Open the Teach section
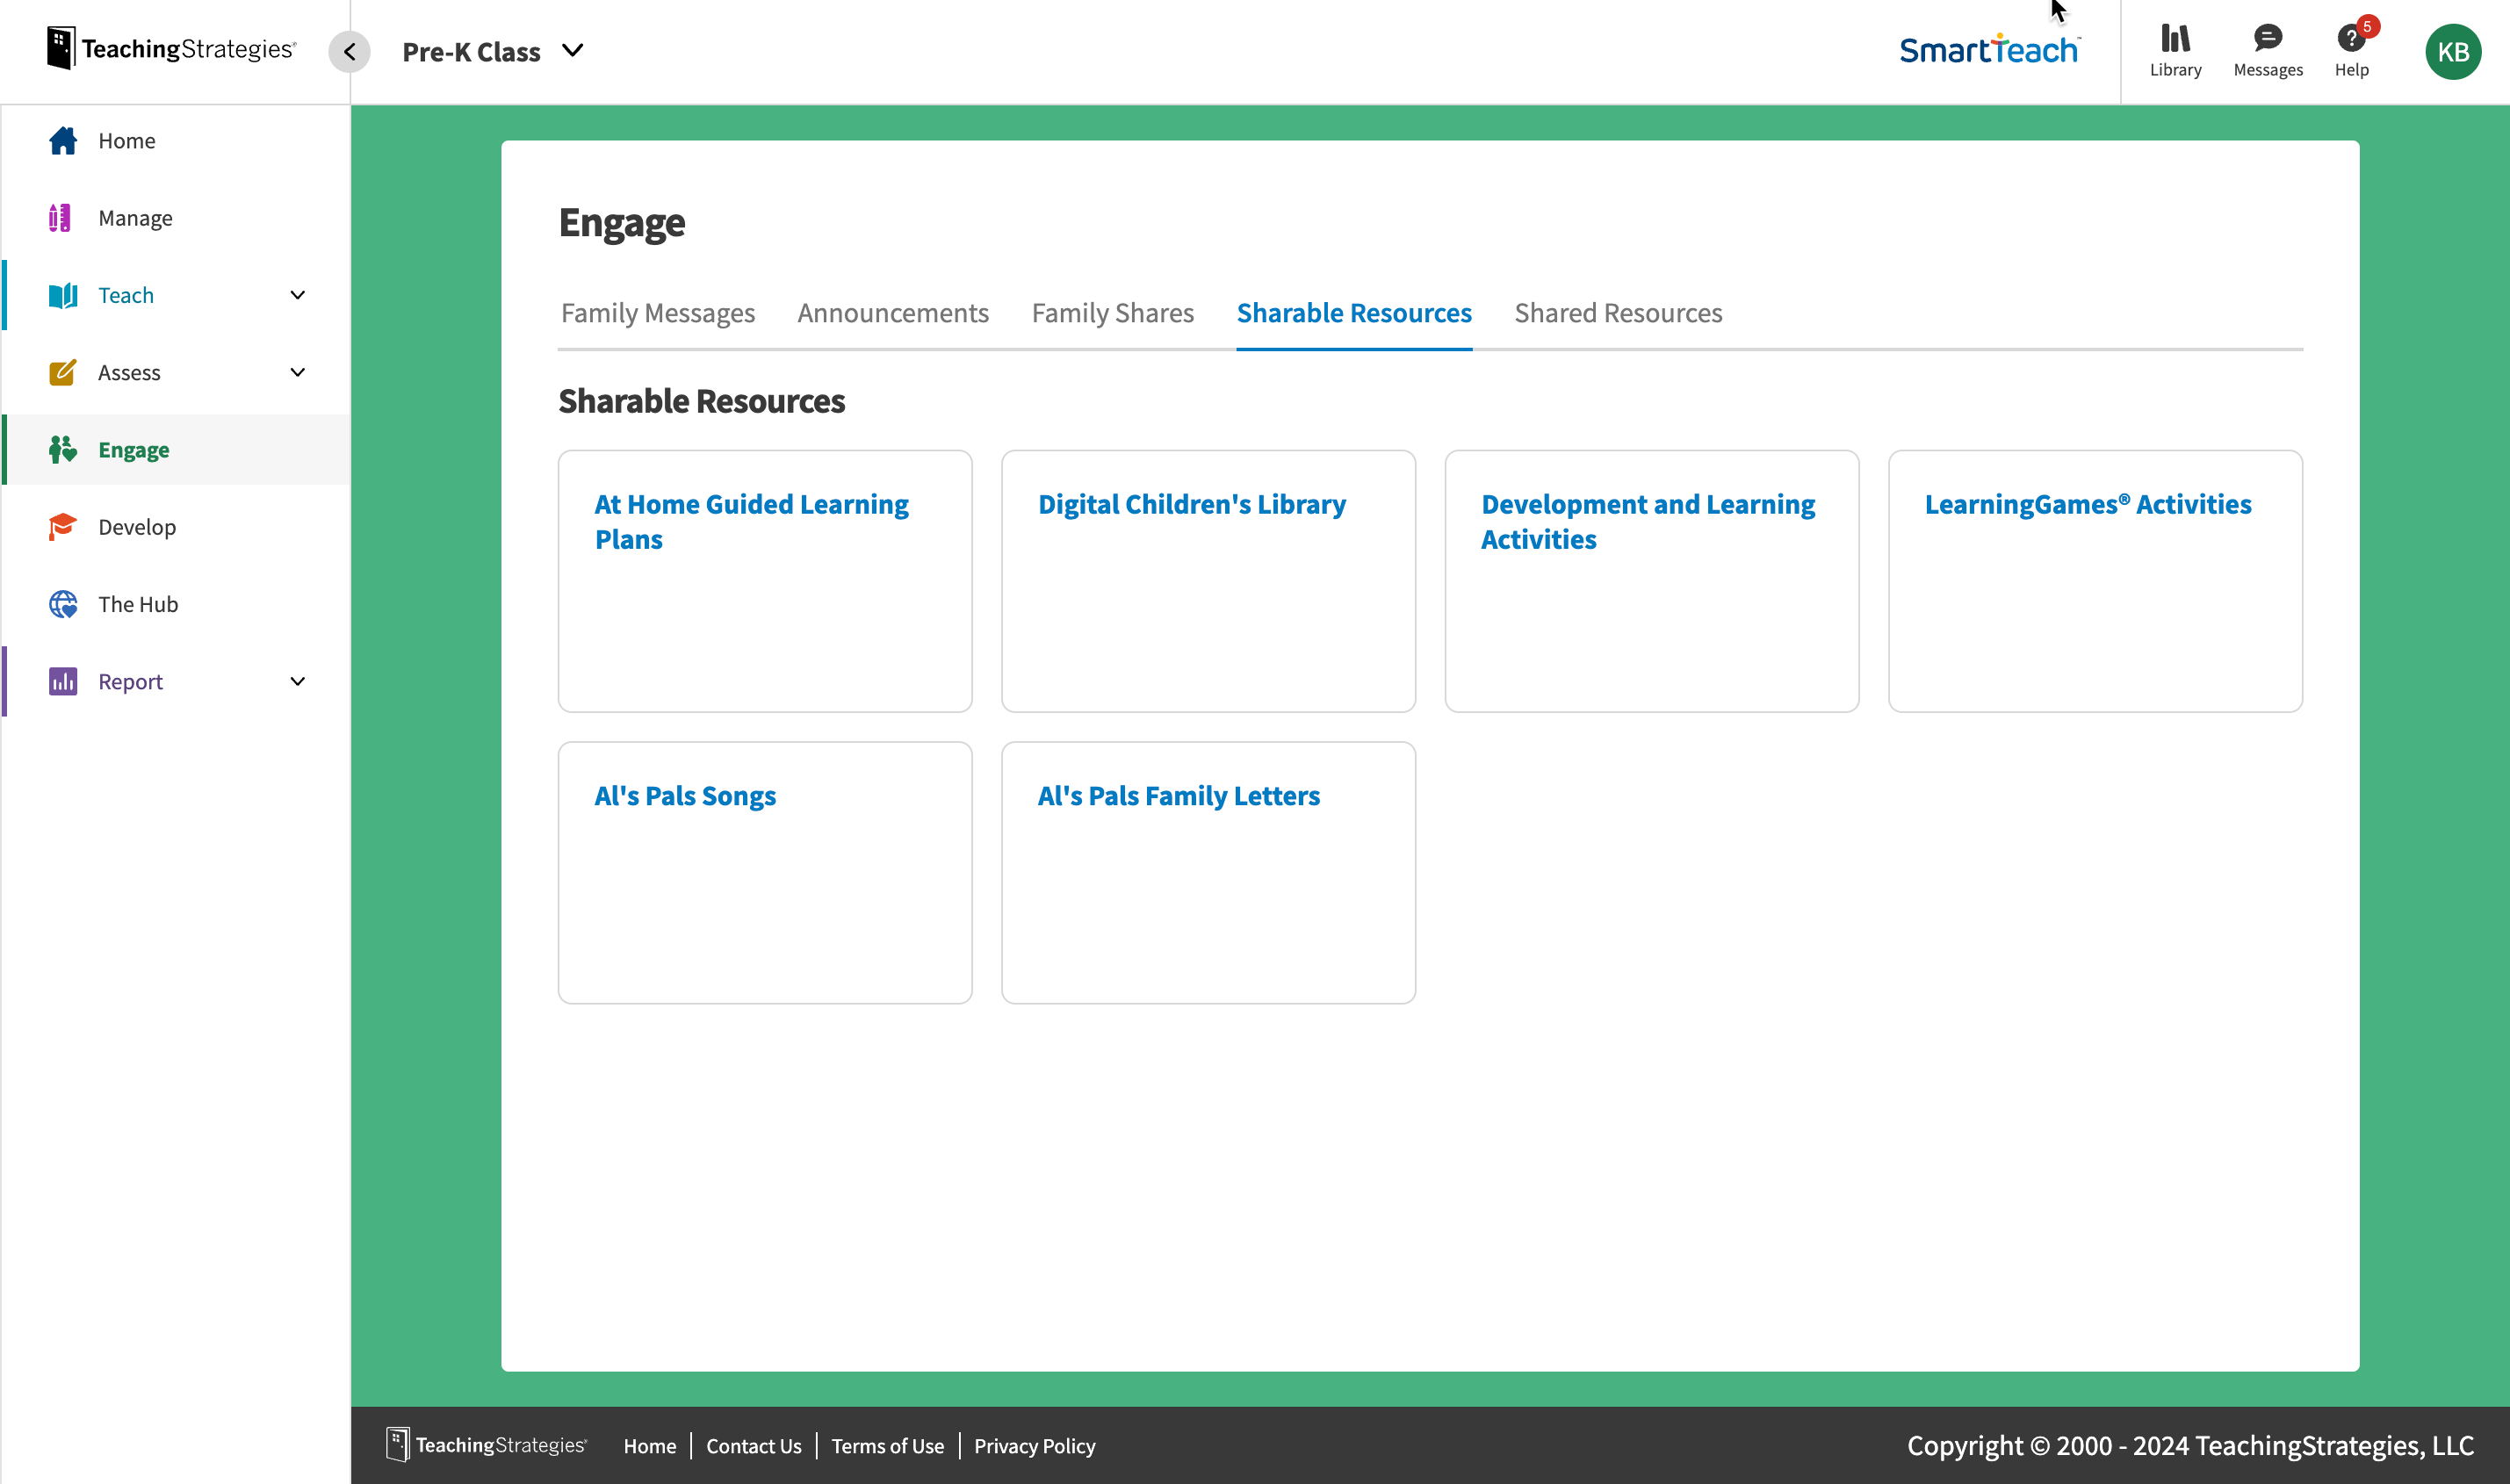This screenshot has height=1484, width=2510. click(126, 294)
